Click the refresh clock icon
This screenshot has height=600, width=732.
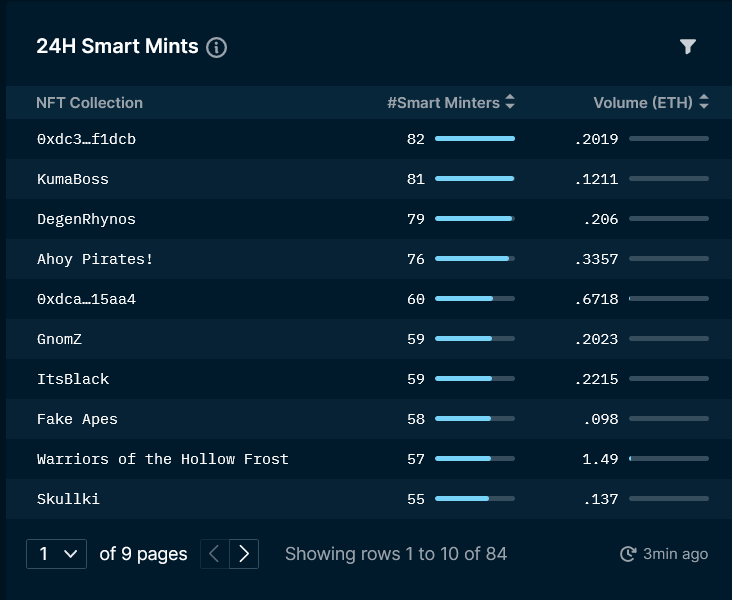pos(628,554)
